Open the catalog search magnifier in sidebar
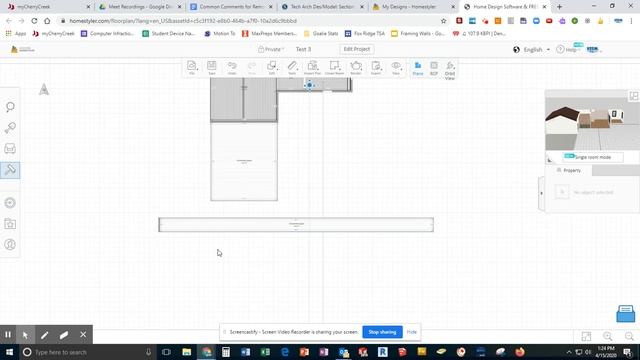 (10, 107)
